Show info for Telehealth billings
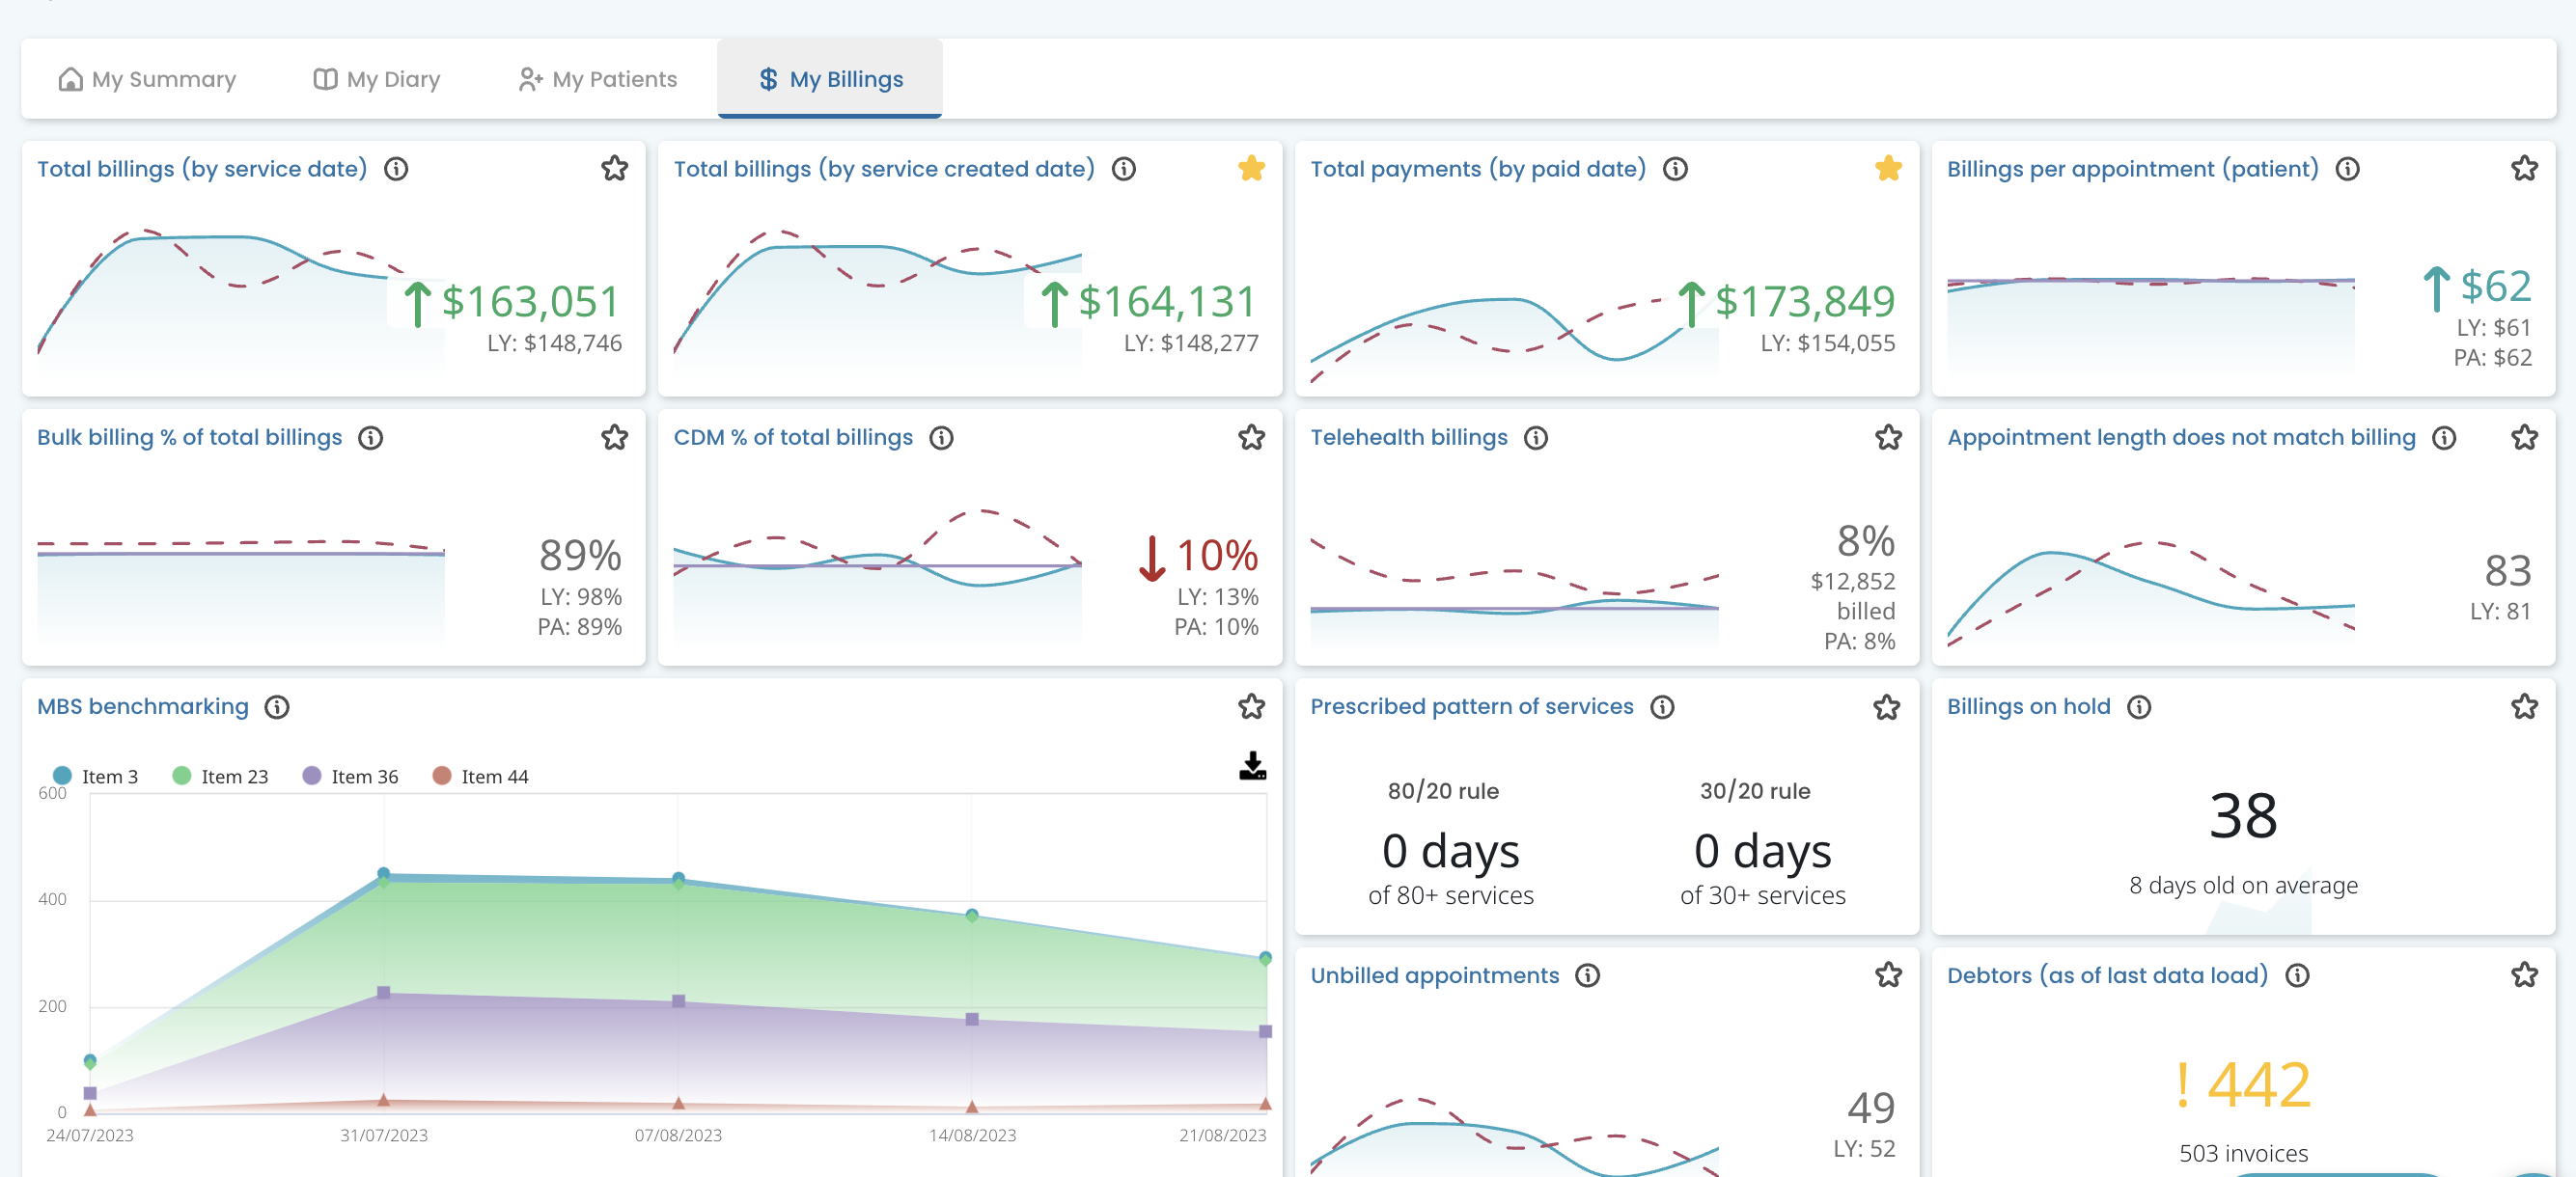 (1535, 437)
